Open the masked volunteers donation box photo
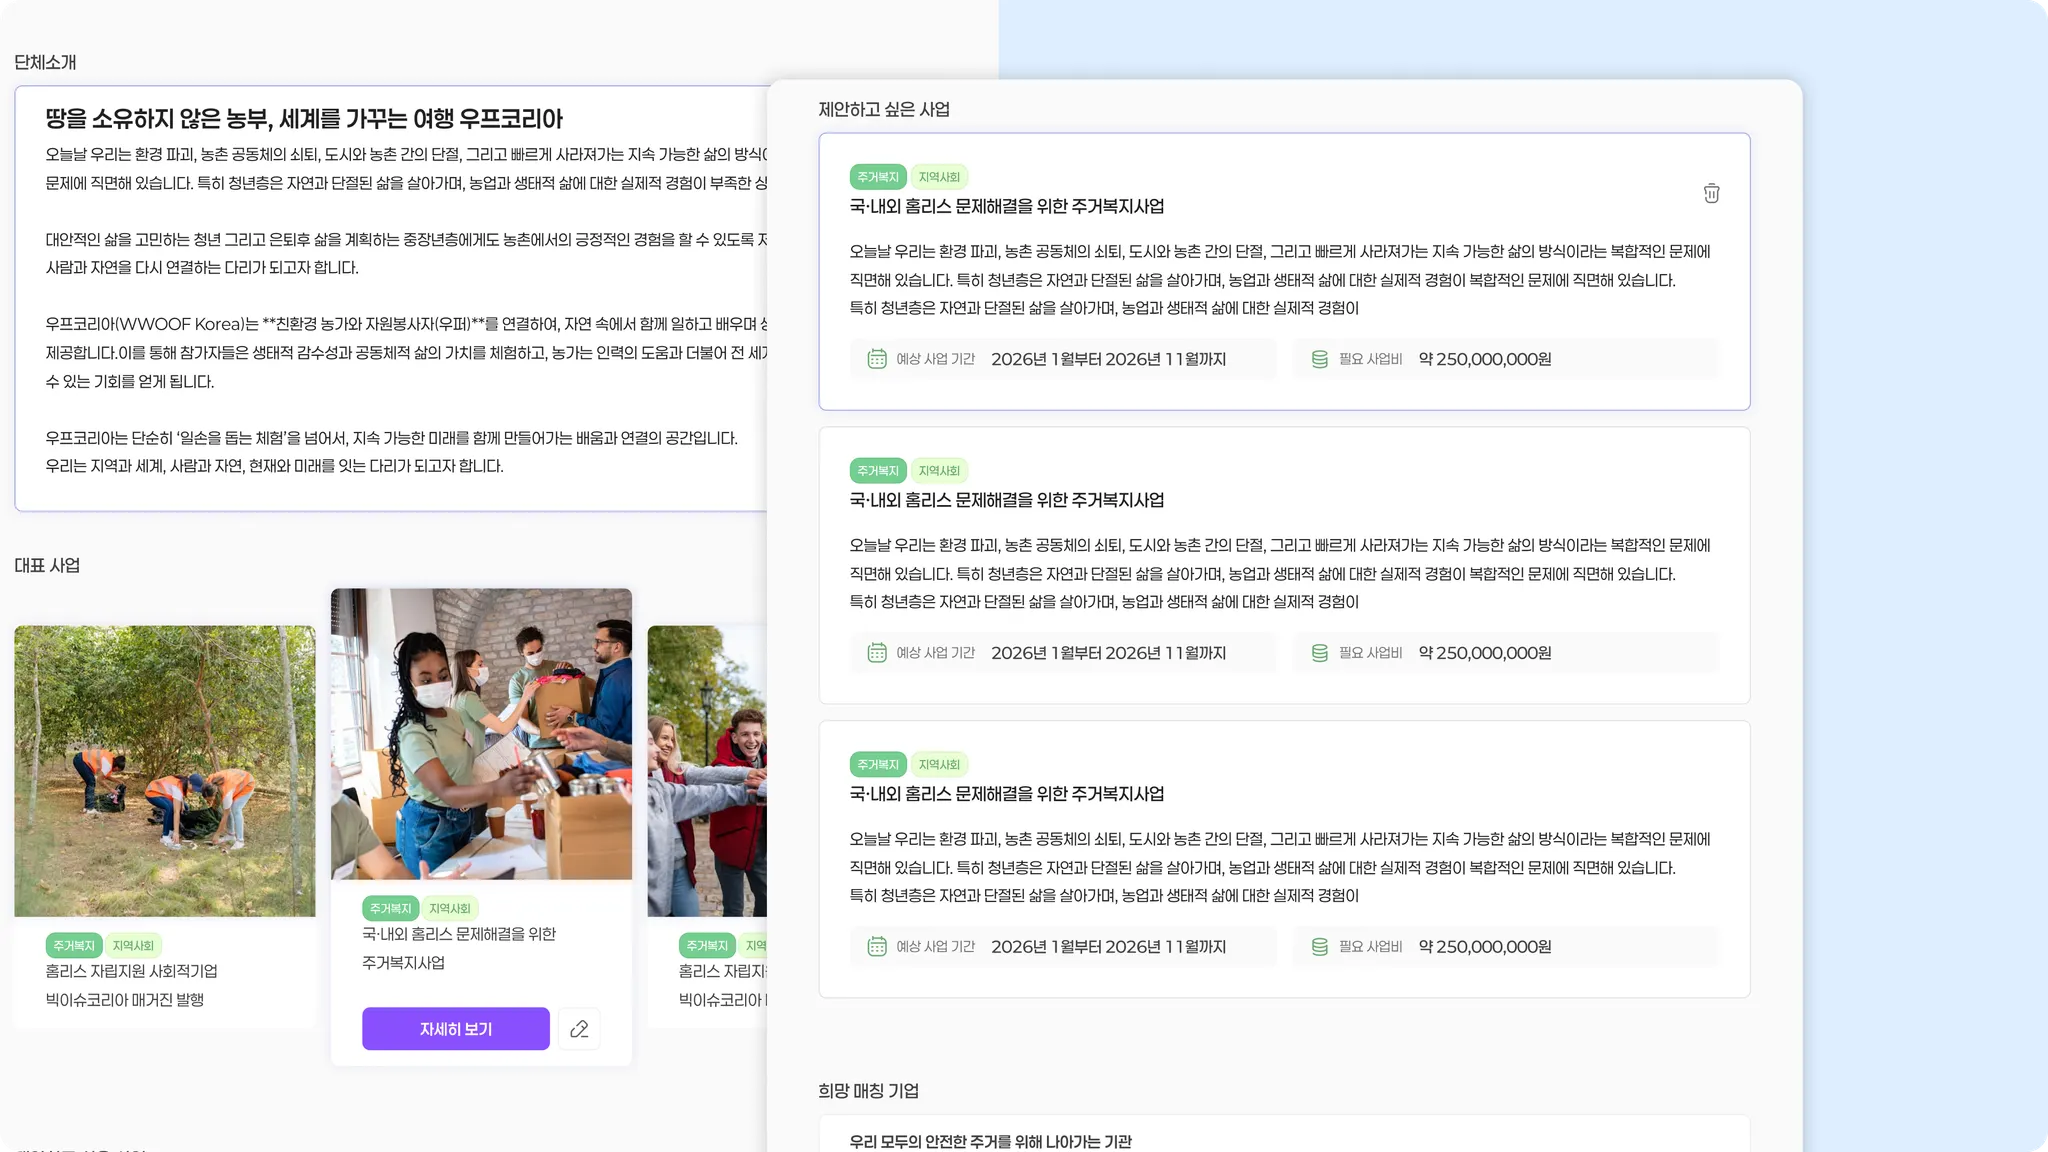Image resolution: width=2048 pixels, height=1152 pixels. (x=481, y=734)
